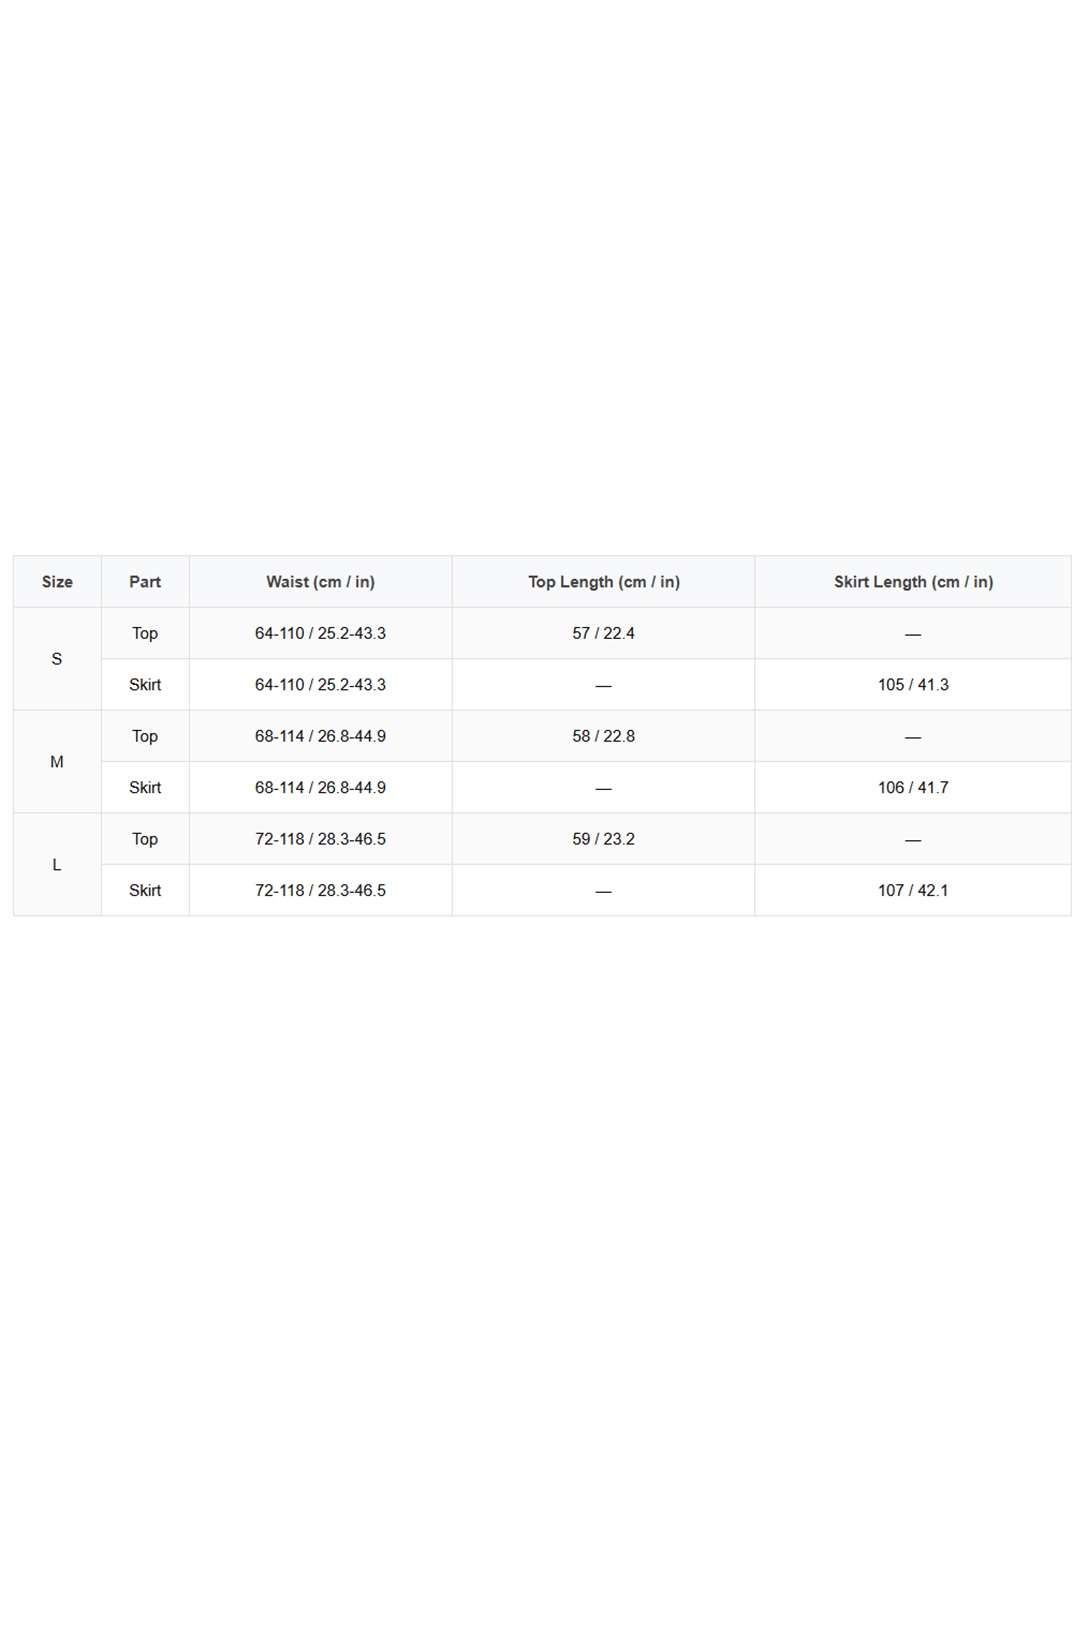The height and width of the screenshot is (1632, 1088).
Task: Click the 57 / 22.4 top length value
Action: [603, 633]
